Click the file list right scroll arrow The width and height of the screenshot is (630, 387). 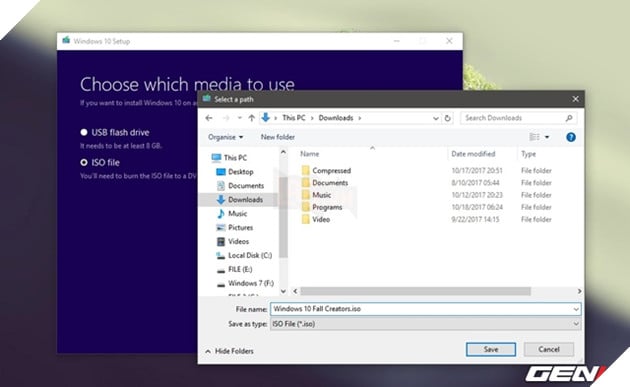[579, 291]
